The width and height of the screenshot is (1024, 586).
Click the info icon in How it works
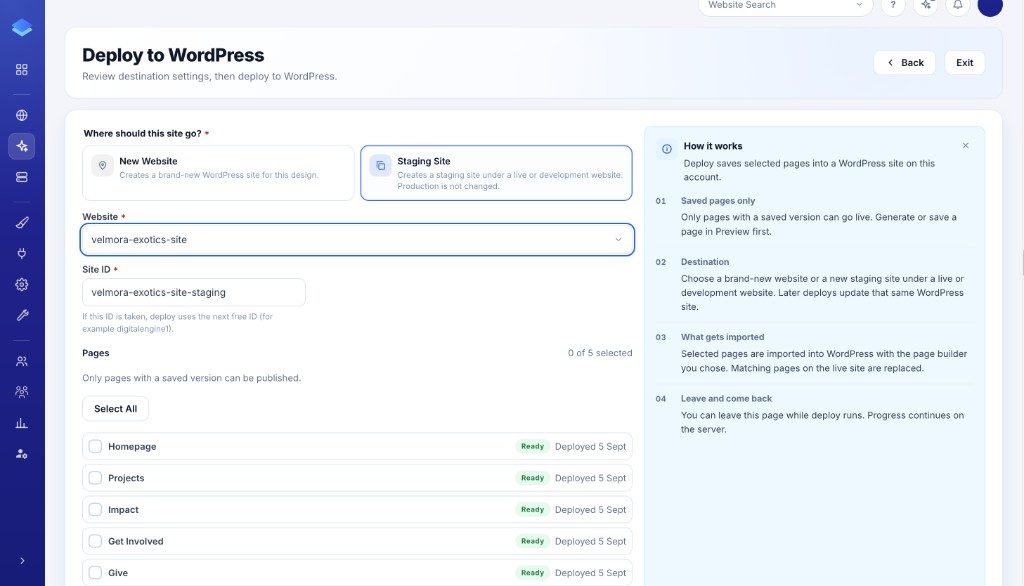click(x=667, y=149)
